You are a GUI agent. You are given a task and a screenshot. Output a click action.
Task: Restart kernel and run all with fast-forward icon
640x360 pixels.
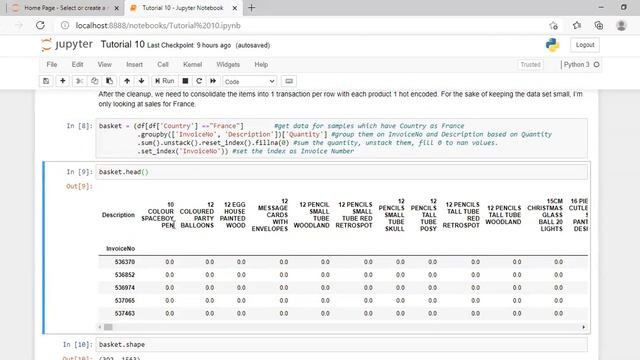click(x=213, y=81)
